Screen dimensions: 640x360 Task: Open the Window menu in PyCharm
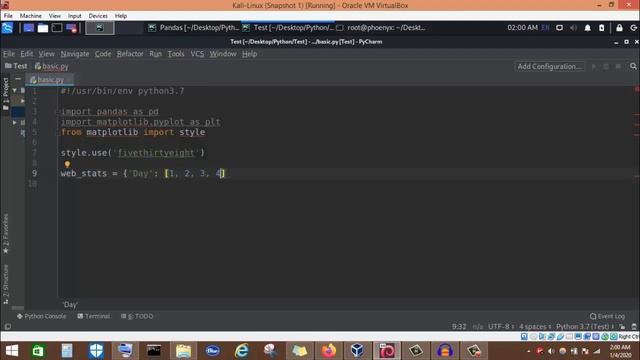[223, 54]
